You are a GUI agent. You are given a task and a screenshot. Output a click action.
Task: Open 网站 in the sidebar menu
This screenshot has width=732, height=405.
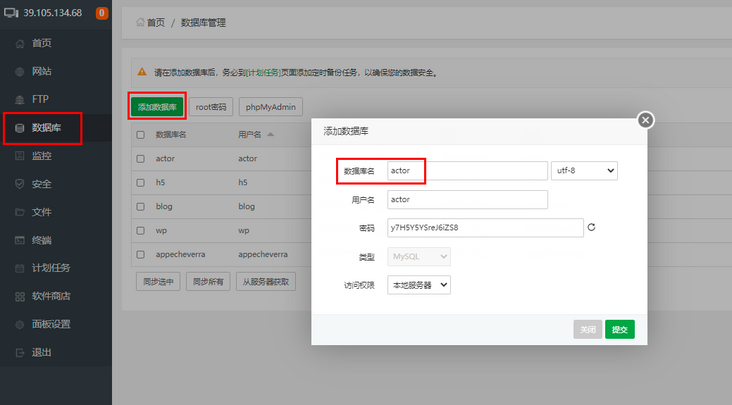coord(42,71)
